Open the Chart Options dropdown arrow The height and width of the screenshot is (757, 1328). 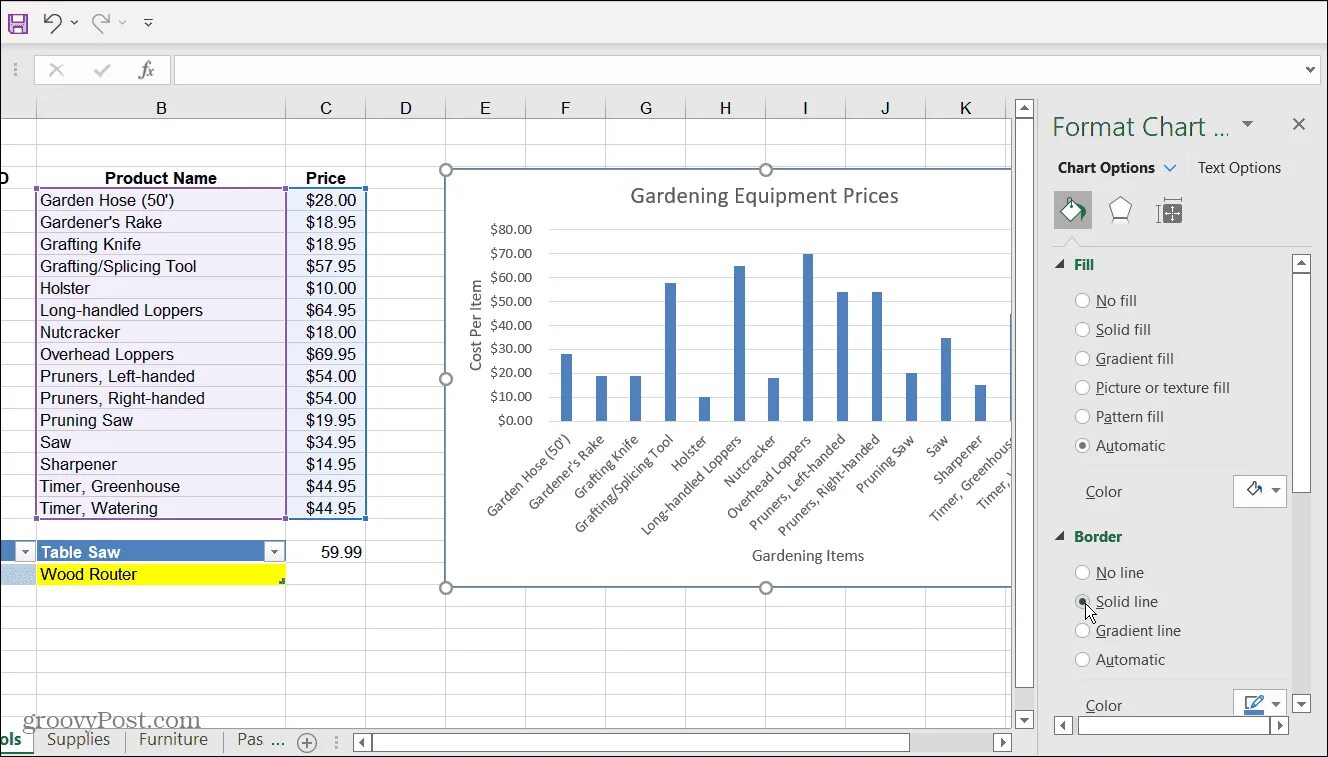[x=1170, y=168]
